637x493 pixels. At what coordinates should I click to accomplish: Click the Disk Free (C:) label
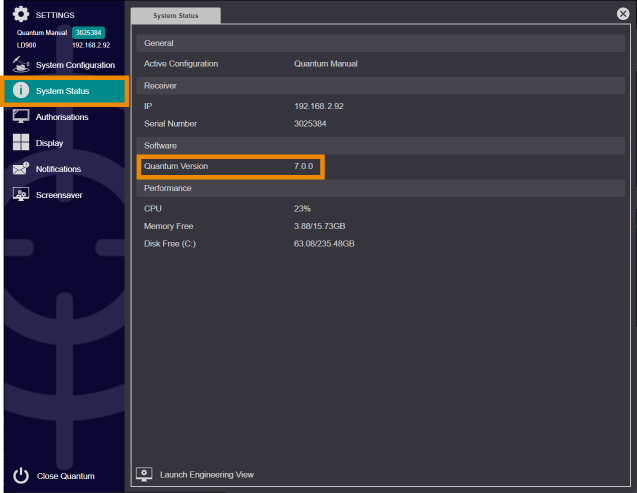(x=170, y=244)
